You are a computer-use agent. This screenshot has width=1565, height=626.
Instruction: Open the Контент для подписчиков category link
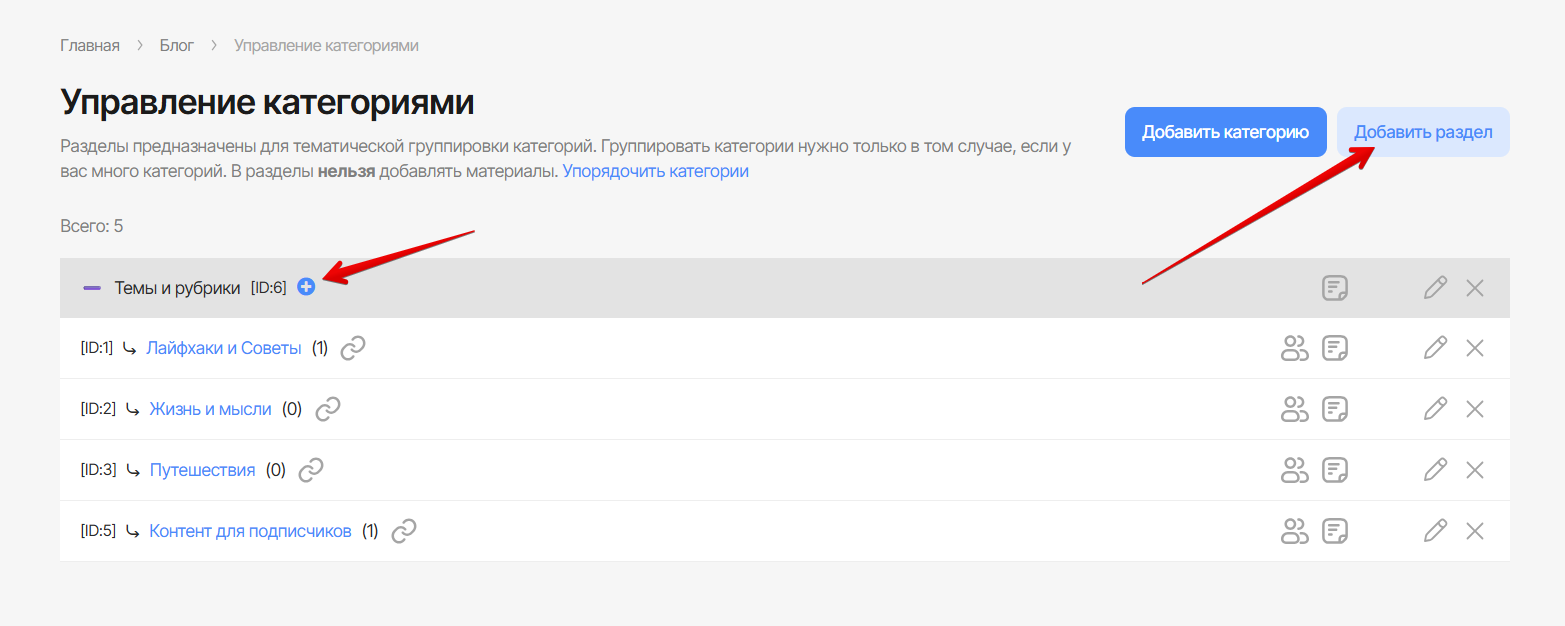(x=250, y=531)
